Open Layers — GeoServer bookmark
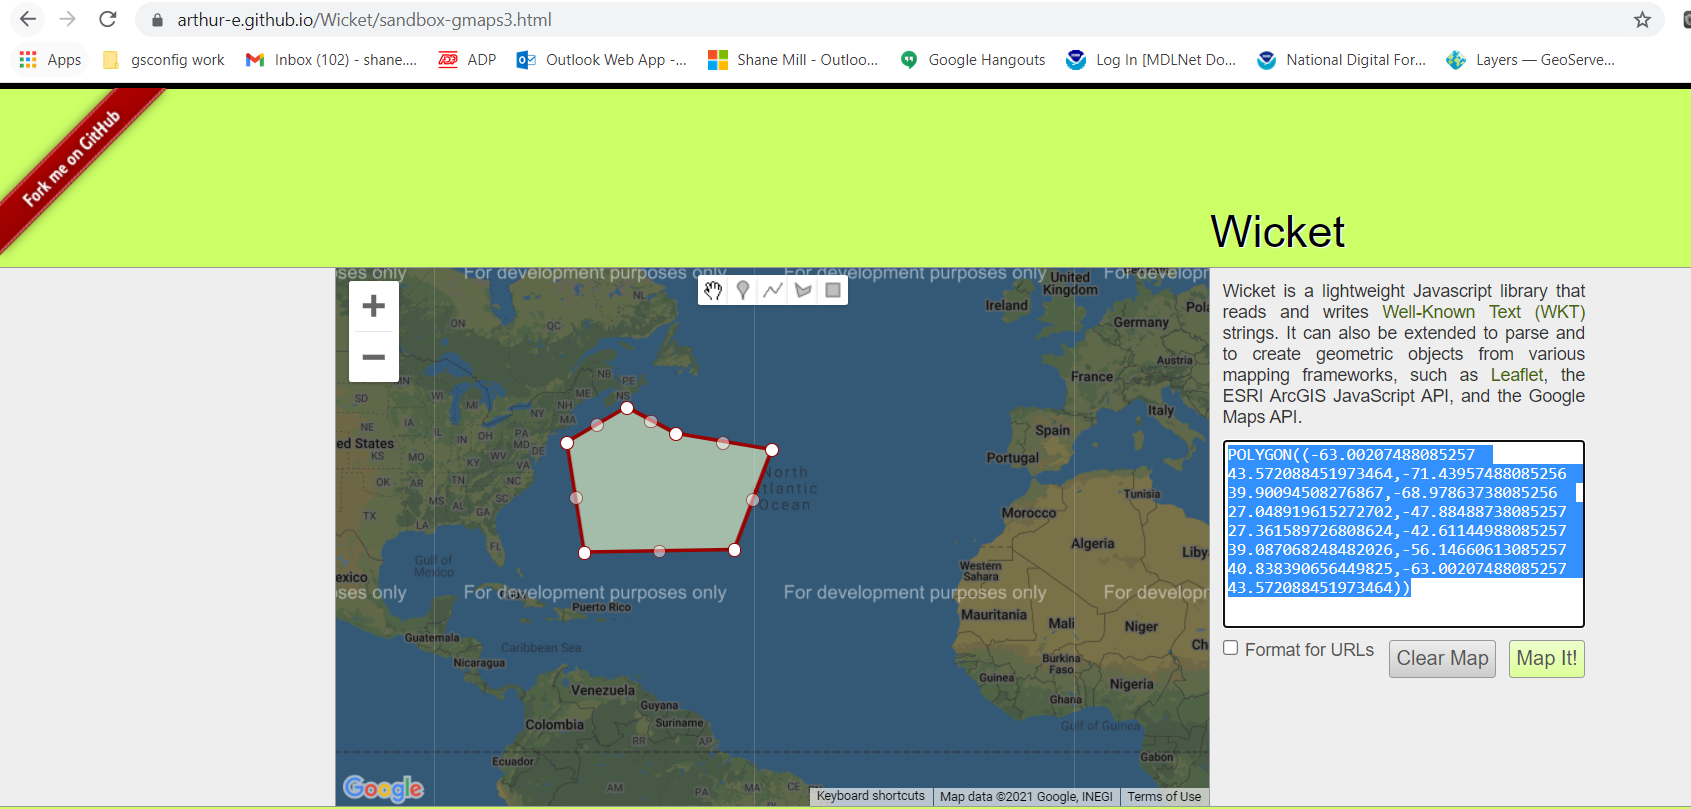 (1531, 60)
